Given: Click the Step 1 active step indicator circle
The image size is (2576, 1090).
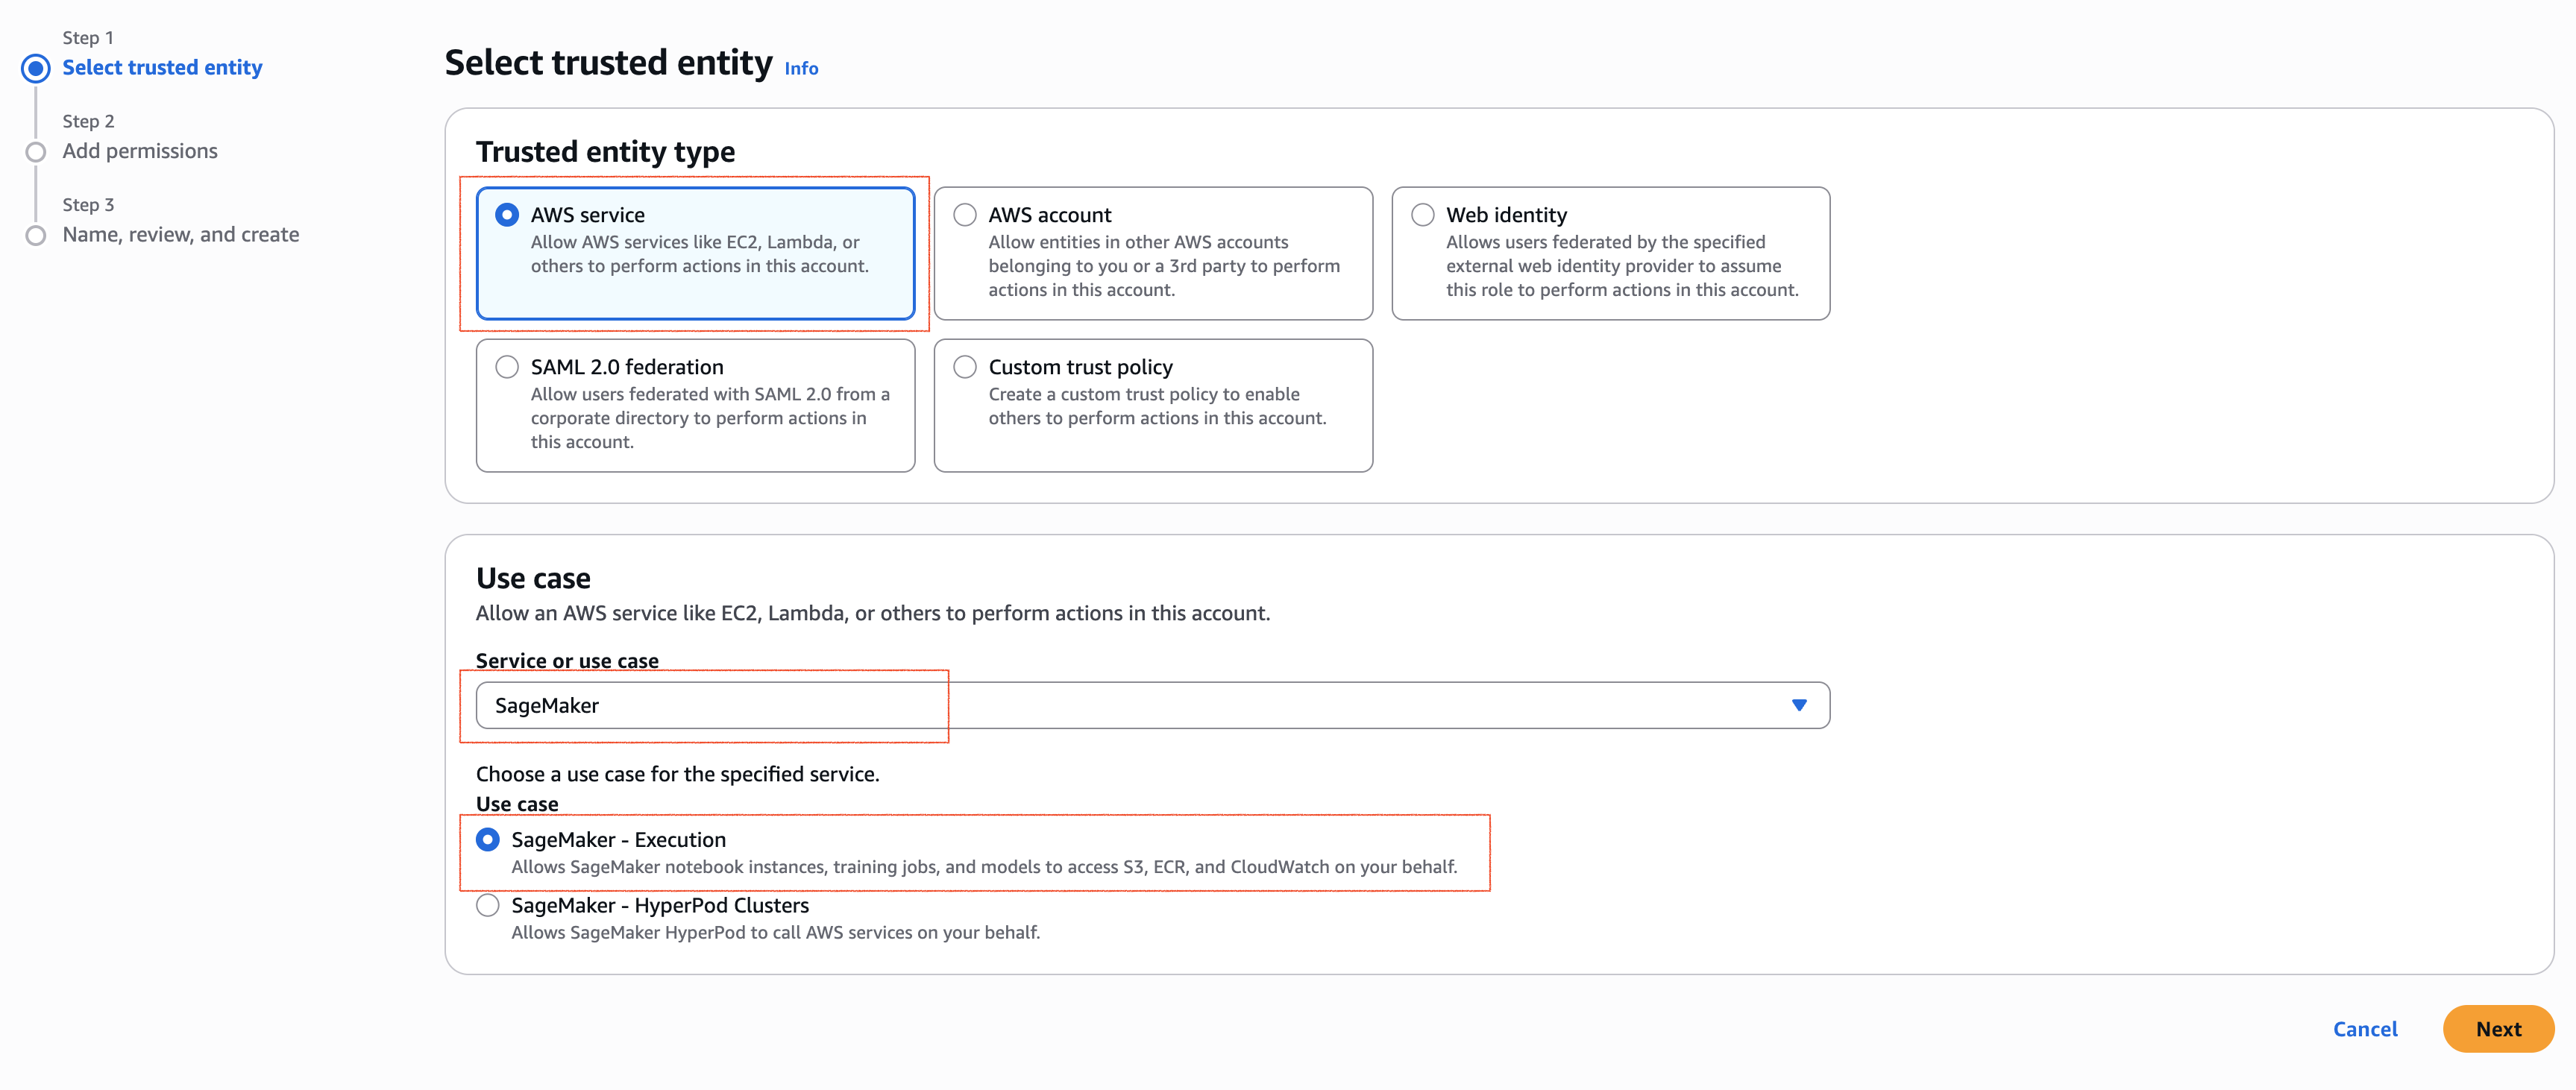Looking at the screenshot, I should (x=36, y=68).
